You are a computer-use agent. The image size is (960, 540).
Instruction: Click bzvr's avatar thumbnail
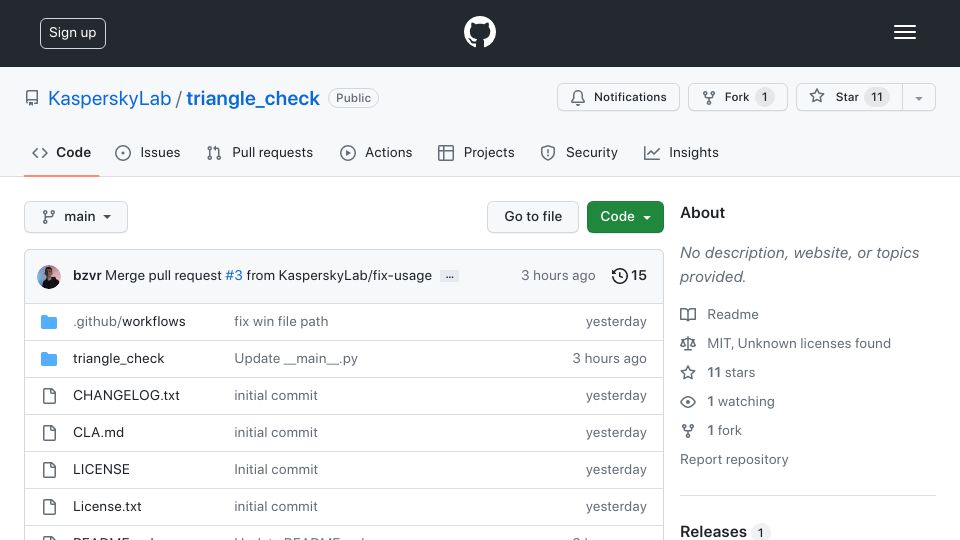tap(49, 277)
